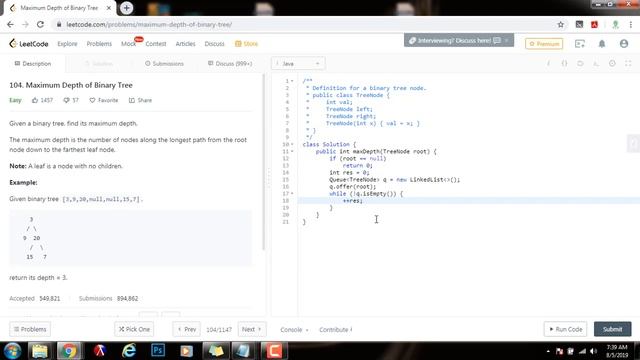This screenshot has width=640, height=360.
Task: Click the thumbs up like icon
Action: (x=35, y=100)
